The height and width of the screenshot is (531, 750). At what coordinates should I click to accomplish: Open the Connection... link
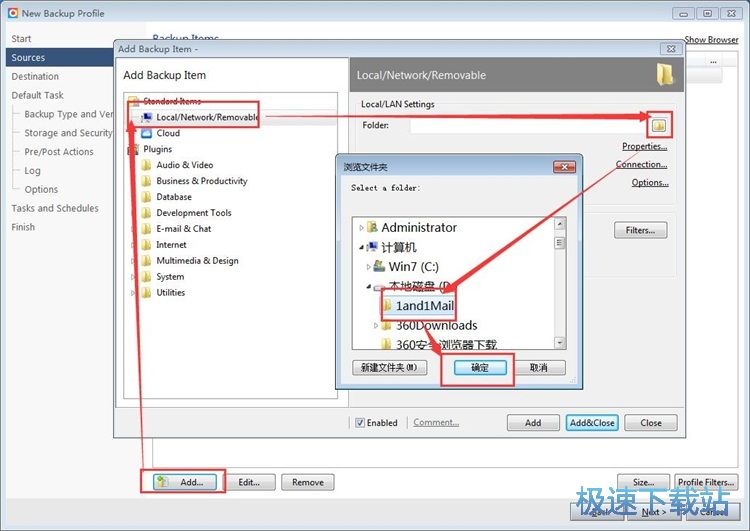(x=641, y=164)
